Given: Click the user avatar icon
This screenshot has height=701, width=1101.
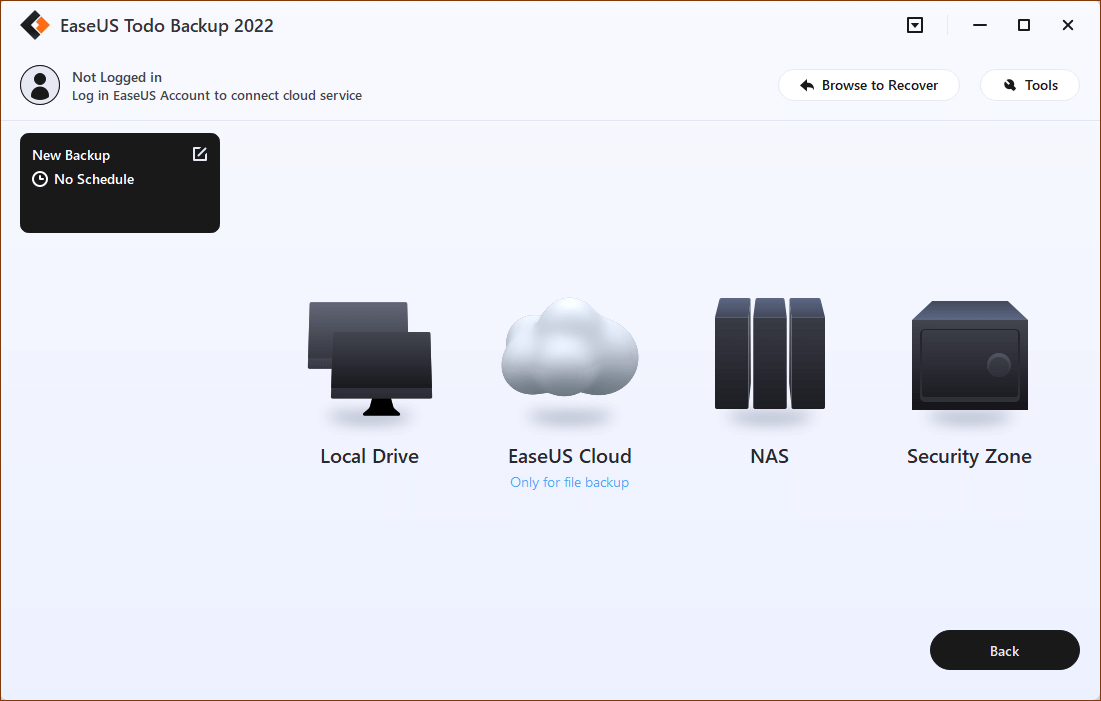Looking at the screenshot, I should tap(40, 86).
